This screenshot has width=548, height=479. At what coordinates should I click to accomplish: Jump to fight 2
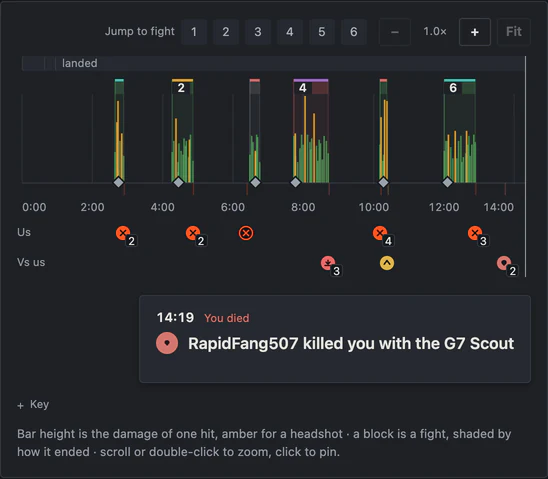pyautogui.click(x=226, y=32)
